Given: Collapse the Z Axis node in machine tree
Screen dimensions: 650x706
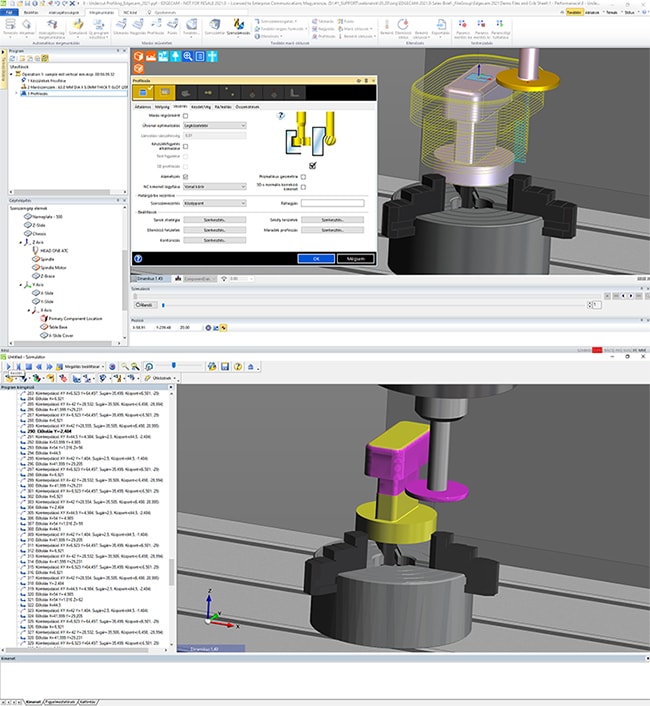Looking at the screenshot, I should tap(21, 243).
